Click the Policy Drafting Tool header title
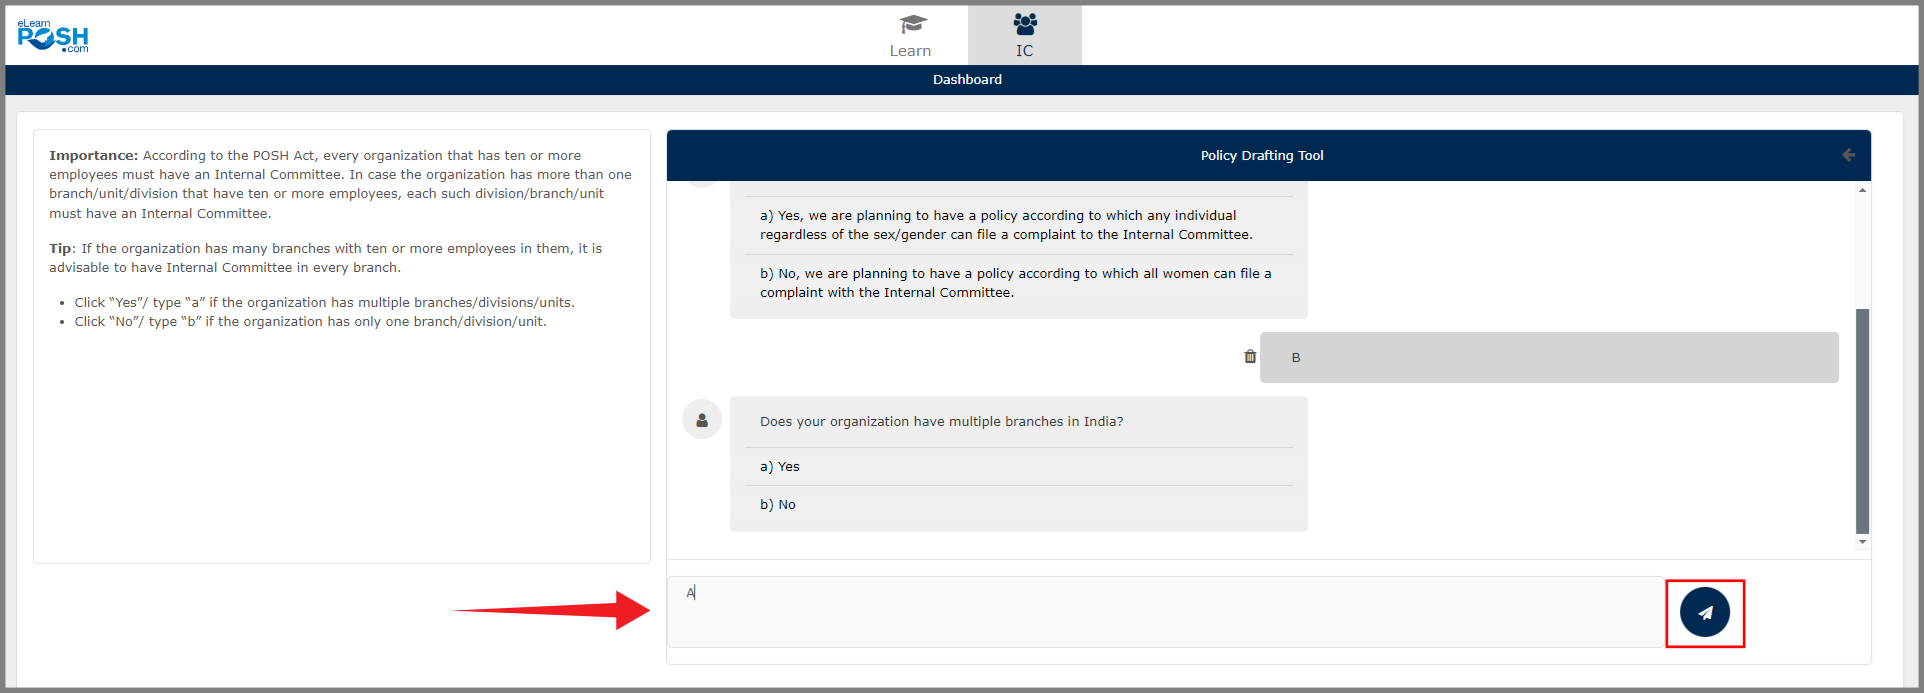The width and height of the screenshot is (1924, 693). pyautogui.click(x=1261, y=156)
